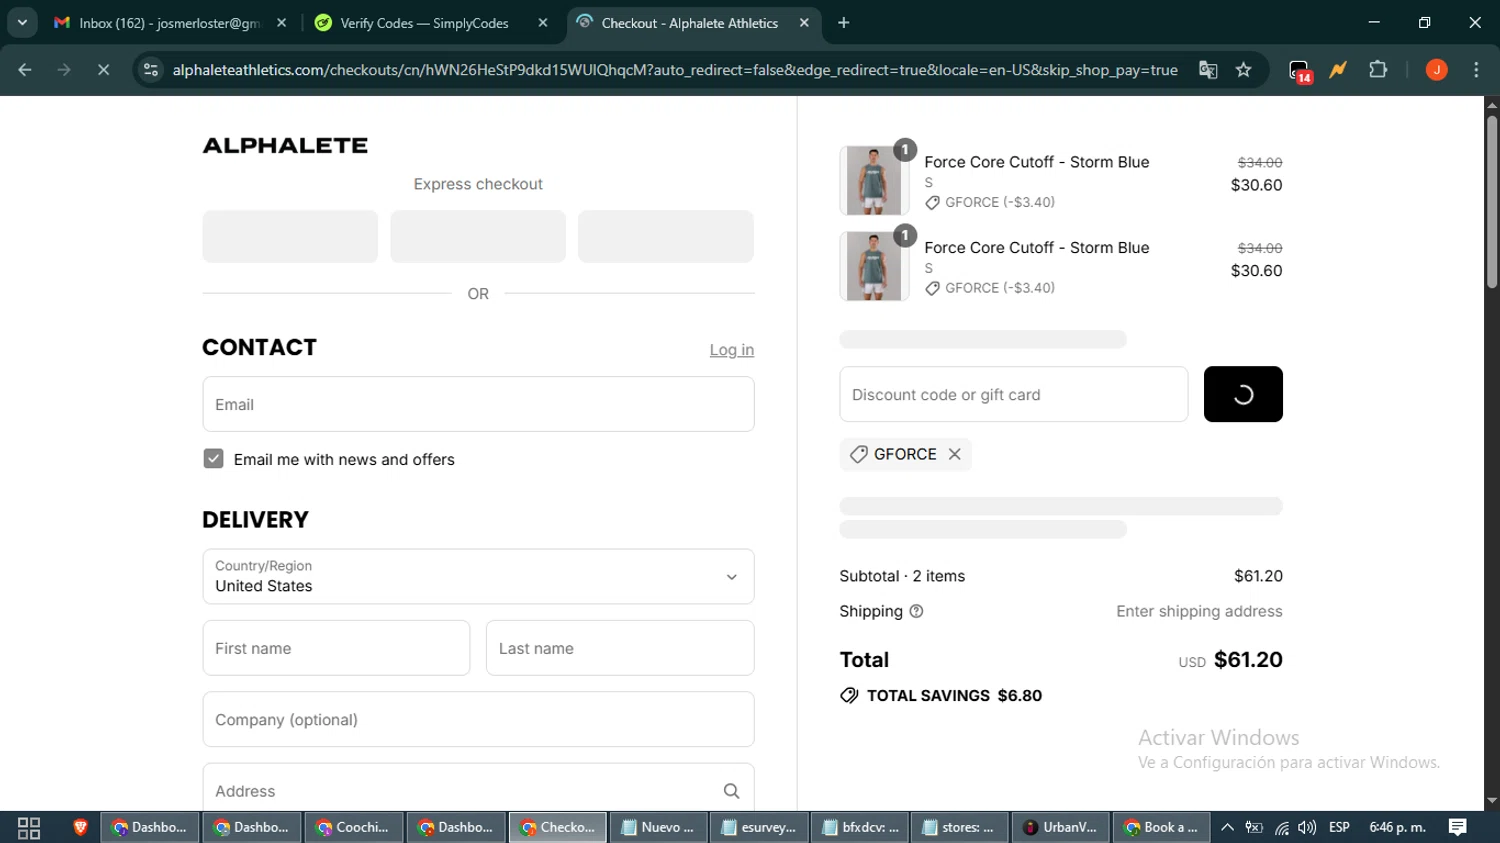
Task: Stop loading the page
Action: (103, 70)
